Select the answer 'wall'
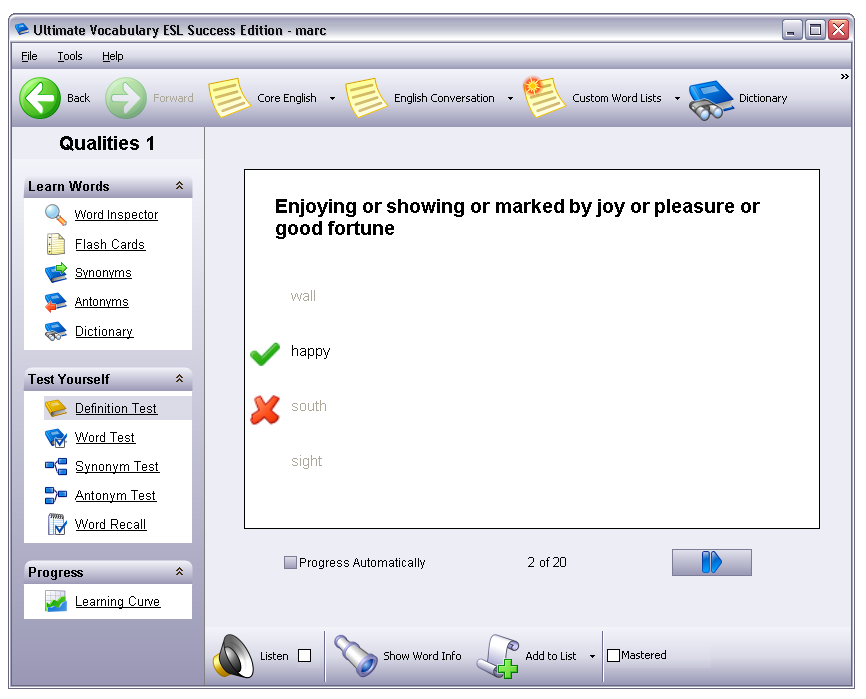 click(303, 296)
